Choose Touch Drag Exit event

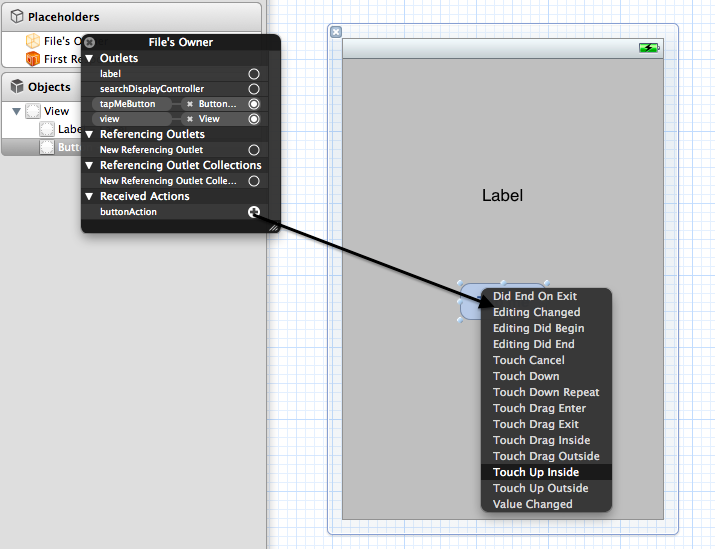click(546, 424)
